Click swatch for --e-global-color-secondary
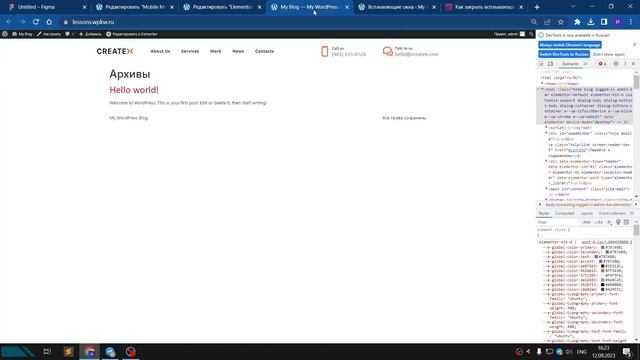This screenshot has height=360, width=640. pos(607,252)
